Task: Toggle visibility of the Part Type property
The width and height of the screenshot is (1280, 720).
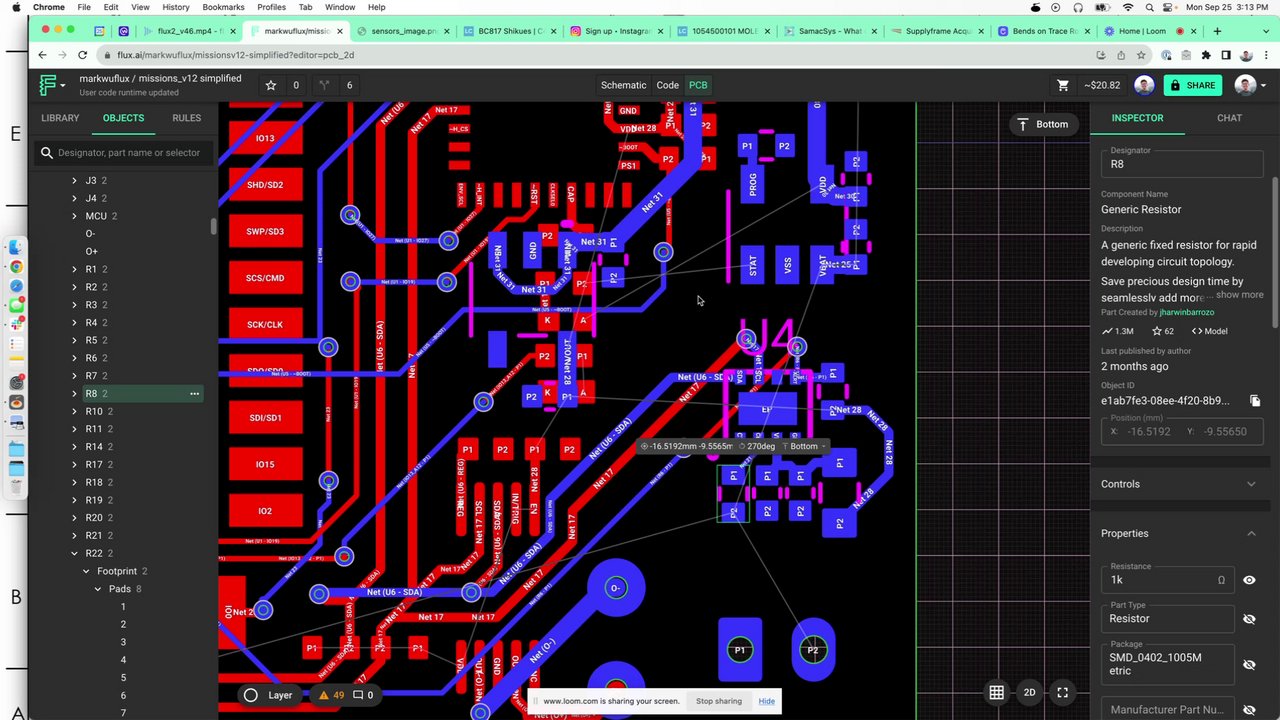Action: [x=1249, y=619]
